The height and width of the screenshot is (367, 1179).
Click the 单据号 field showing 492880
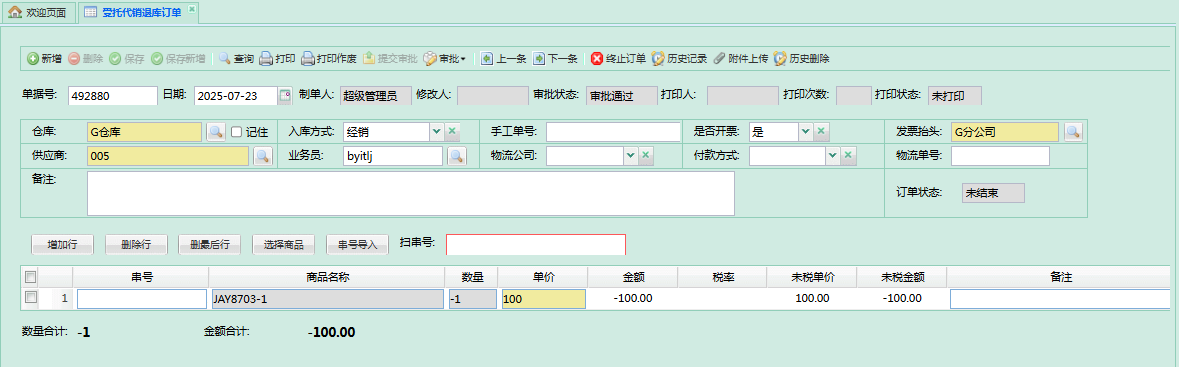click(x=113, y=96)
